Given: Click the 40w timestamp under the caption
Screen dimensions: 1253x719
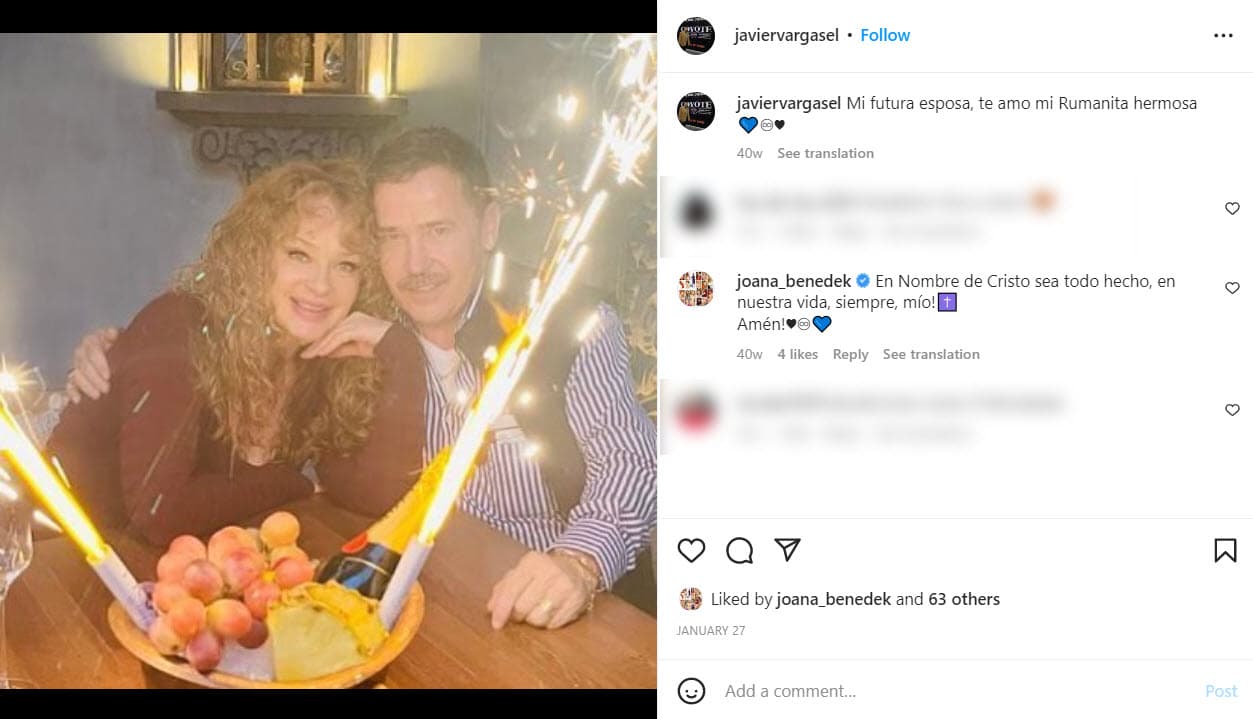Looking at the screenshot, I should (x=748, y=153).
